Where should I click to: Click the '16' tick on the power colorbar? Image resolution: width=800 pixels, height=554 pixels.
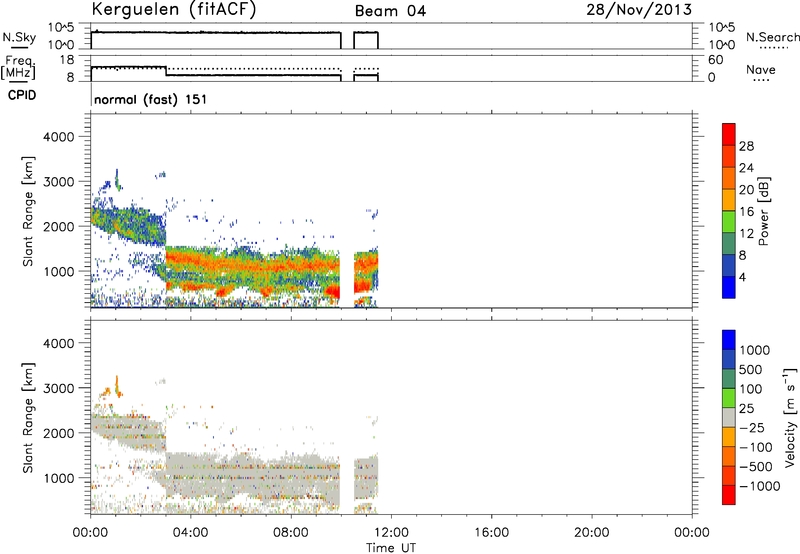coord(746,212)
